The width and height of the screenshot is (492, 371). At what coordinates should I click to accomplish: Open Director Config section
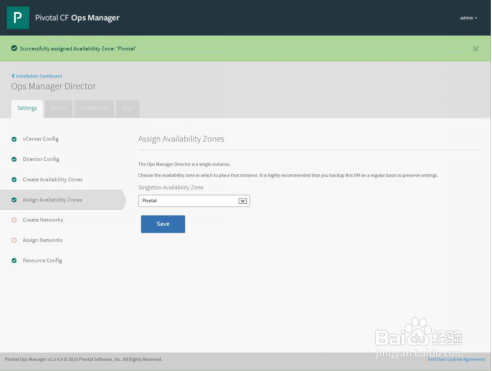(41, 159)
